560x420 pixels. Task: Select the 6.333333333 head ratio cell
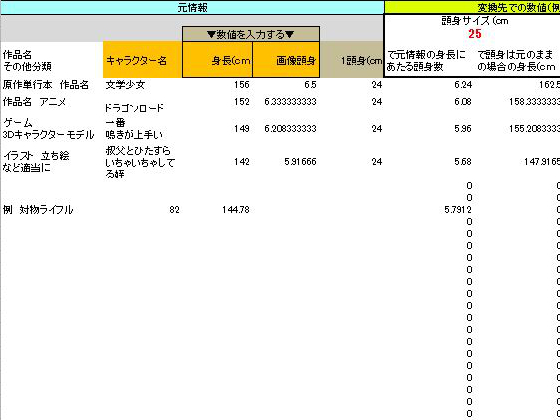[x=286, y=102]
